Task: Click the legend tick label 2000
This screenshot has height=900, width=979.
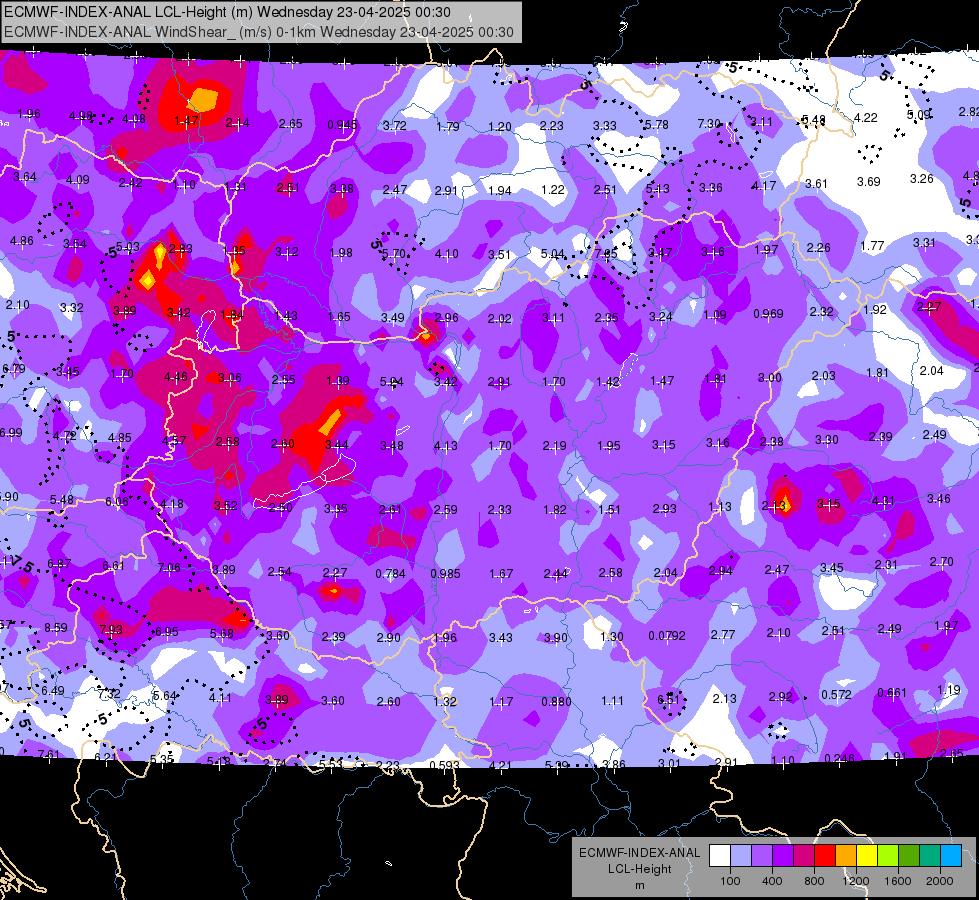Action: click(940, 881)
